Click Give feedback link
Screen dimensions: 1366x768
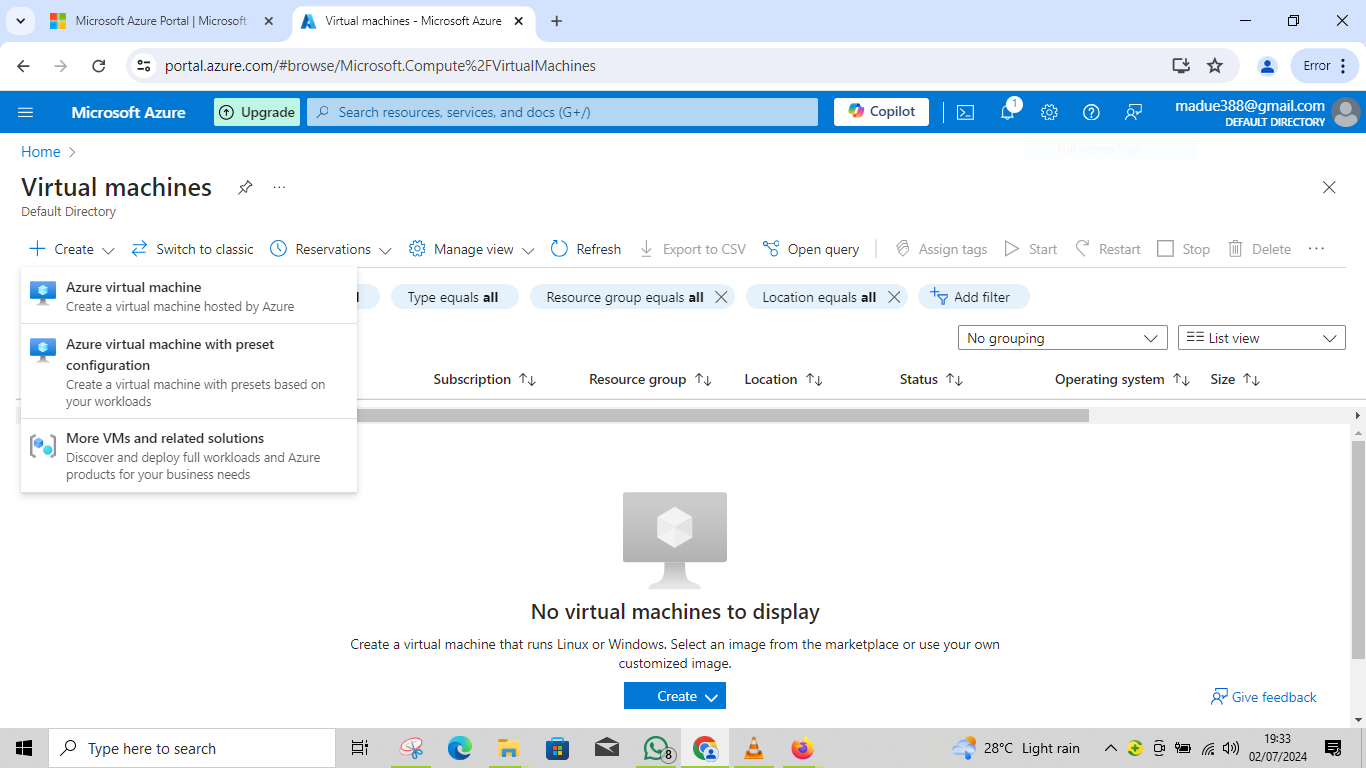tap(1264, 697)
